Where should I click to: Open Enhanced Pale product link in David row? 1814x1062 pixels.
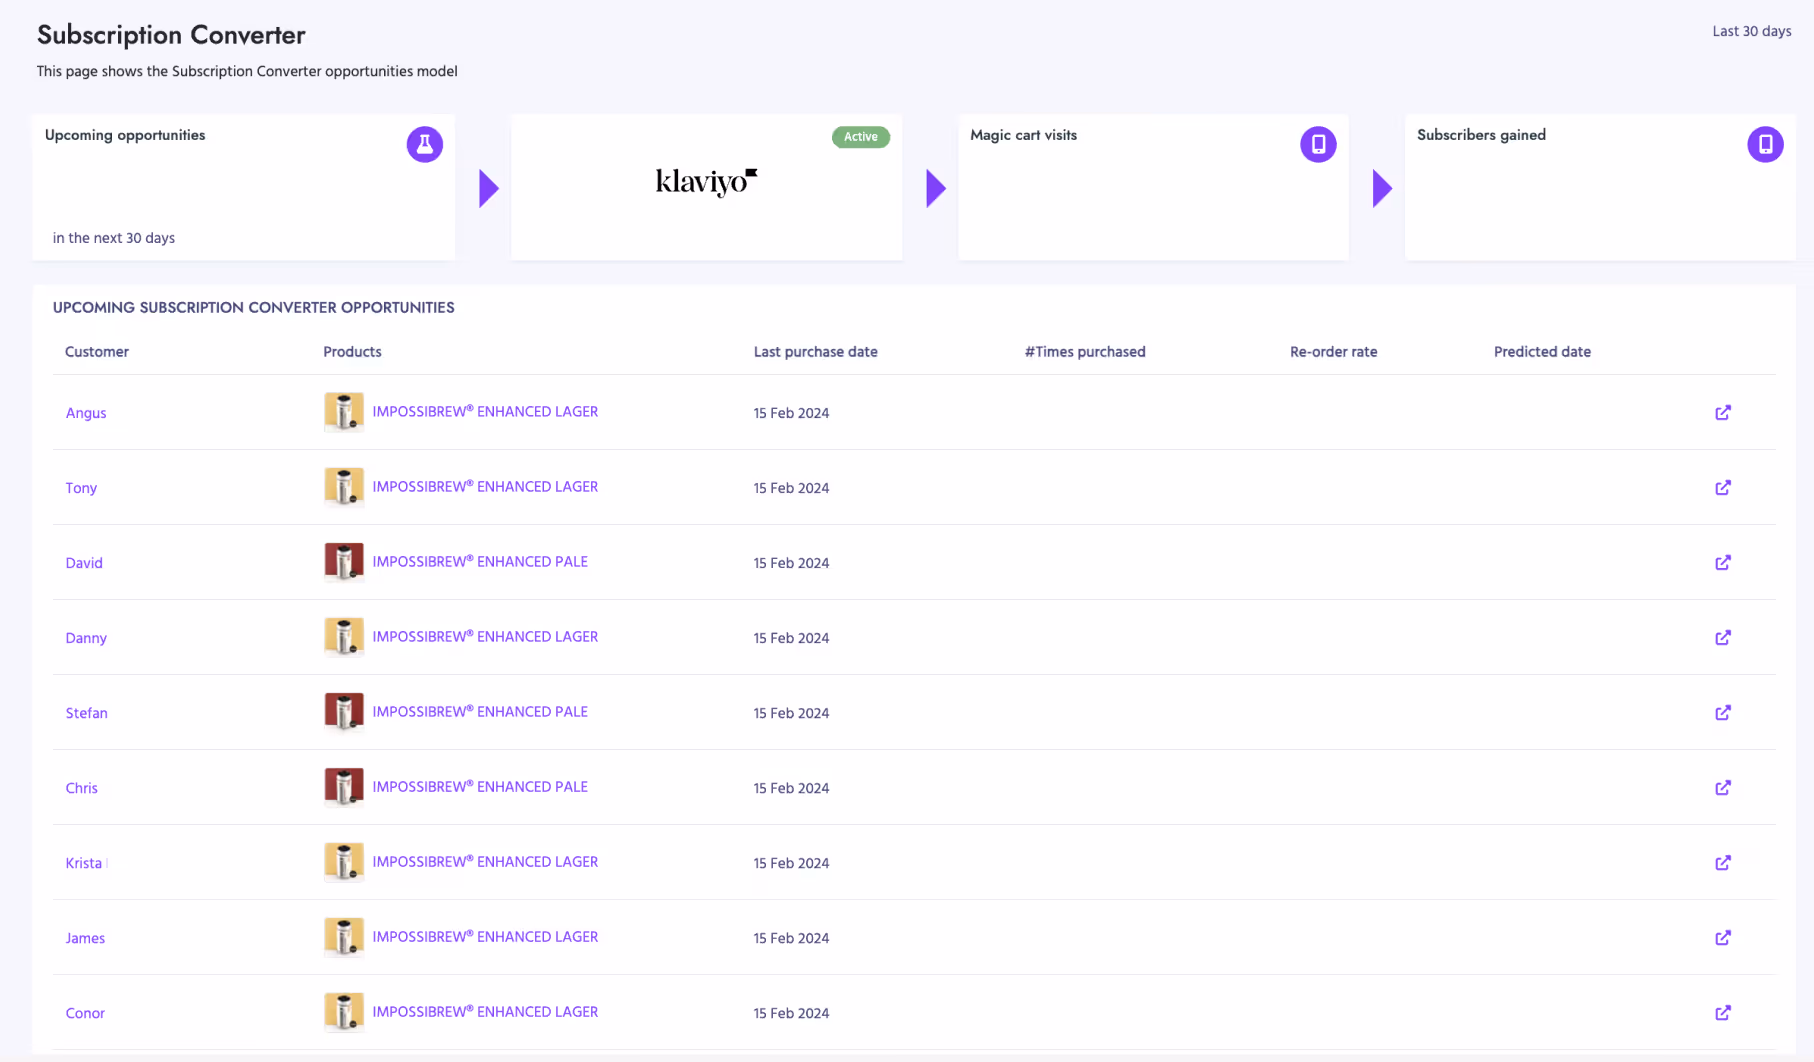480,562
